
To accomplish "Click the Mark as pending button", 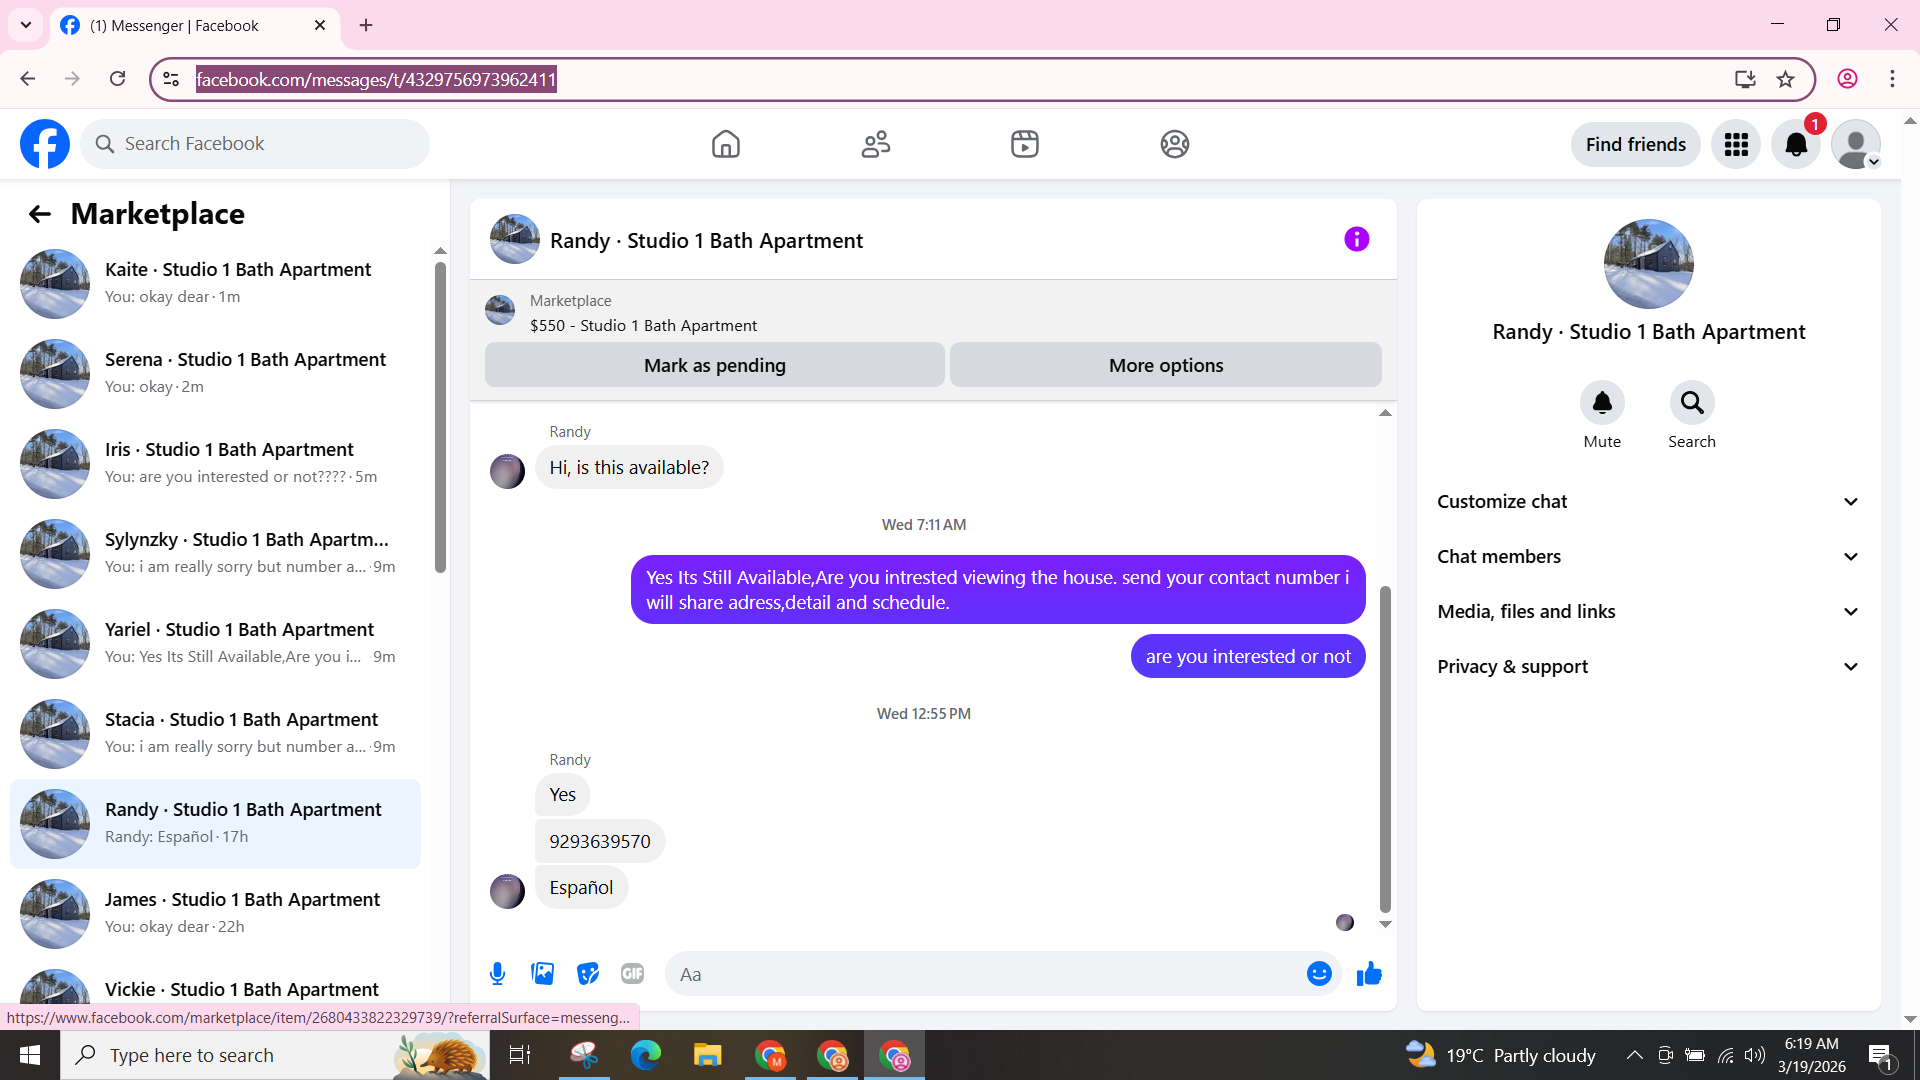I will point(714,366).
